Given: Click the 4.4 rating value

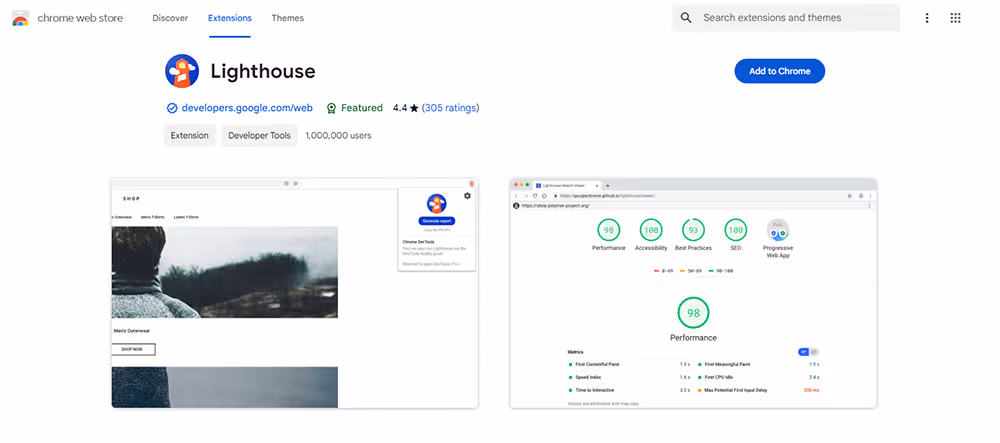Looking at the screenshot, I should point(400,108).
